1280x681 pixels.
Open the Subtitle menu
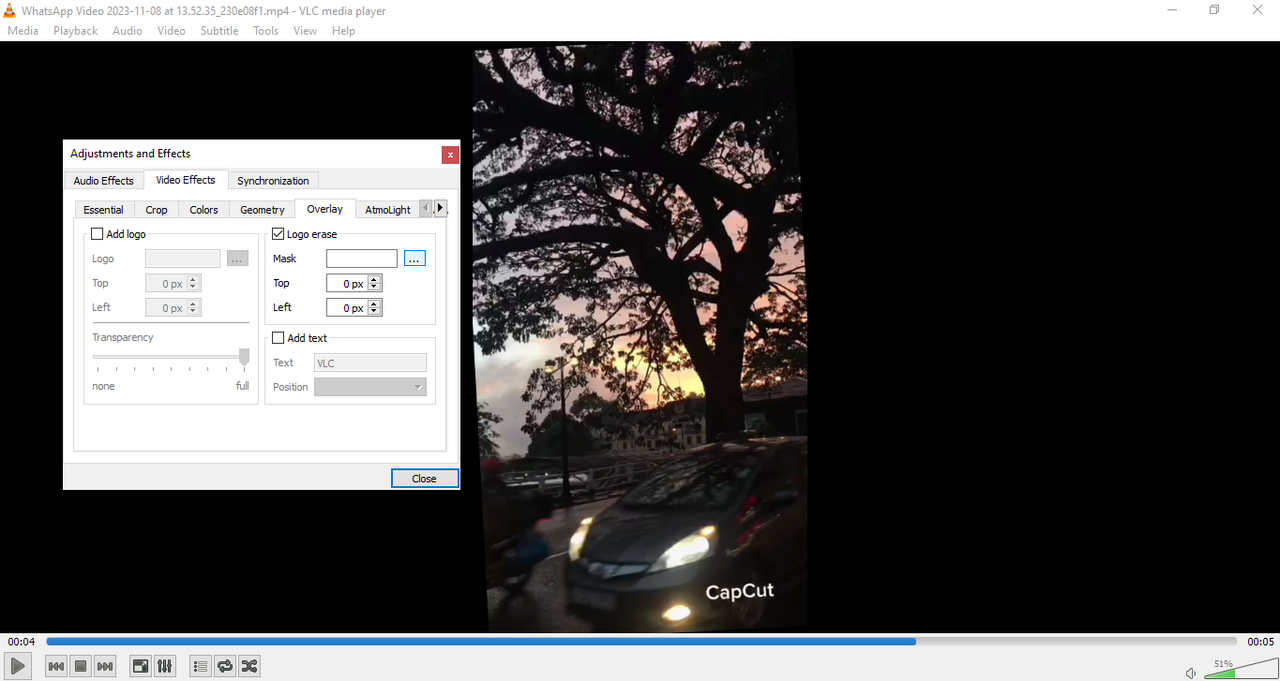[219, 31]
